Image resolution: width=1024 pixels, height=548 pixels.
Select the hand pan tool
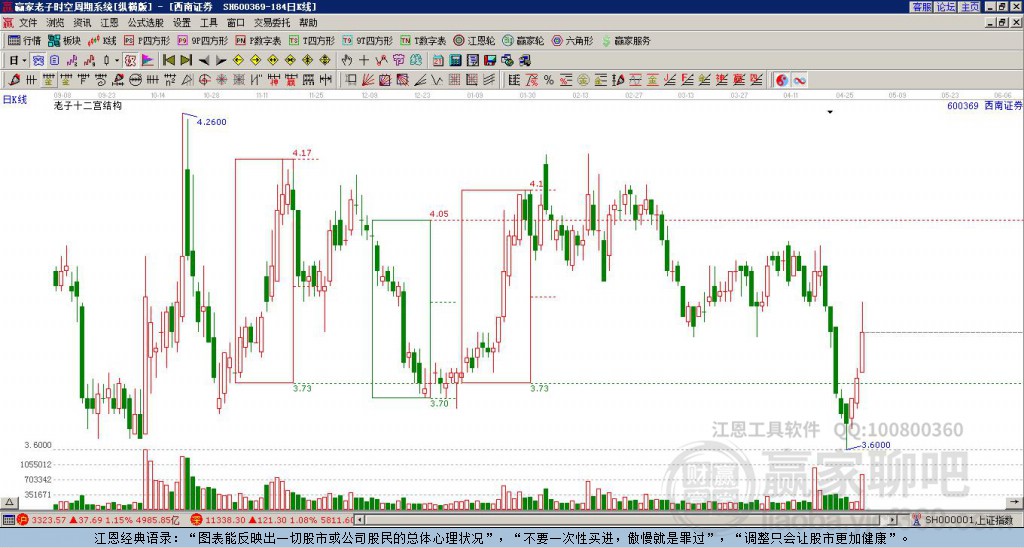click(347, 60)
